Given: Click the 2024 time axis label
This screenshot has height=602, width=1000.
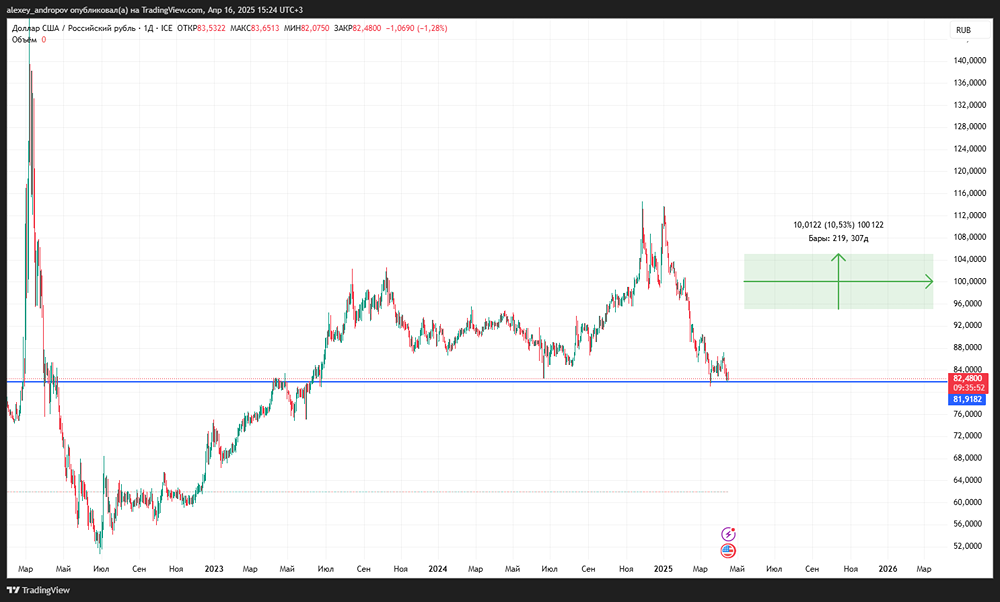Looking at the screenshot, I should point(438,569).
